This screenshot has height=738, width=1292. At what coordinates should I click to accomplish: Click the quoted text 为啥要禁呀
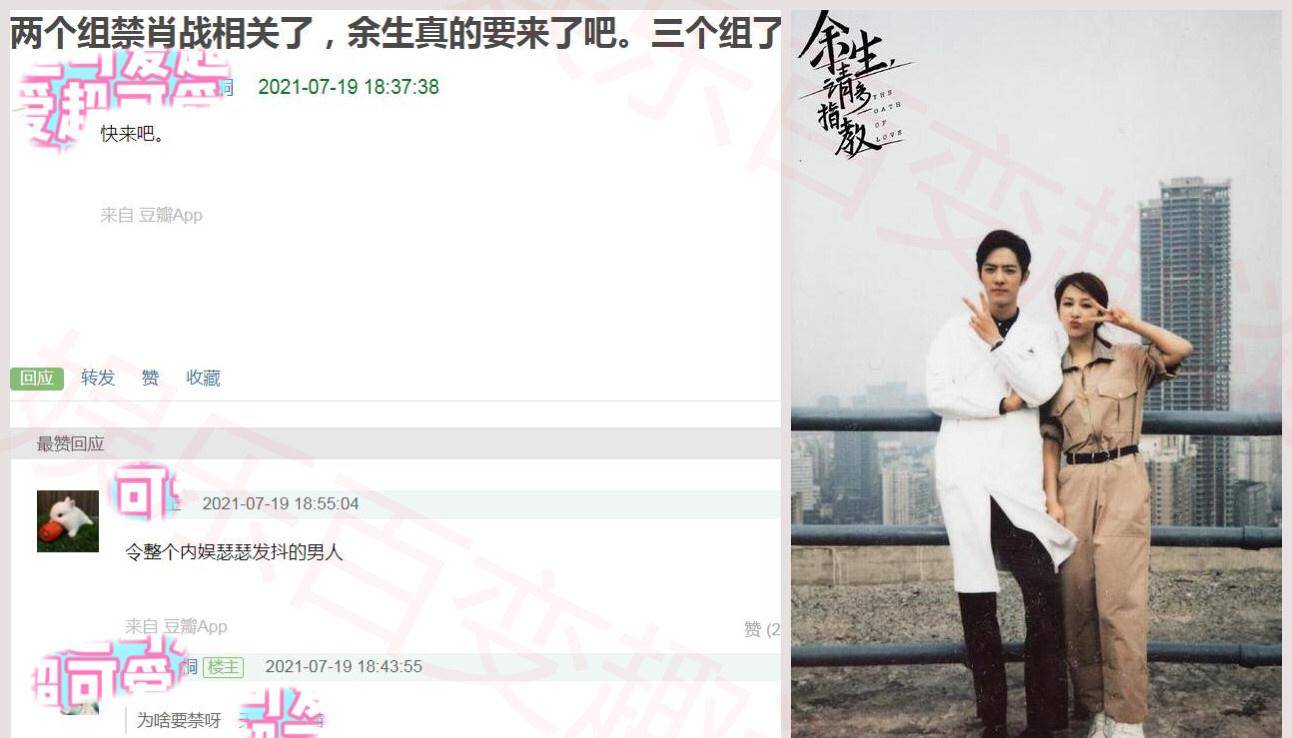point(179,720)
